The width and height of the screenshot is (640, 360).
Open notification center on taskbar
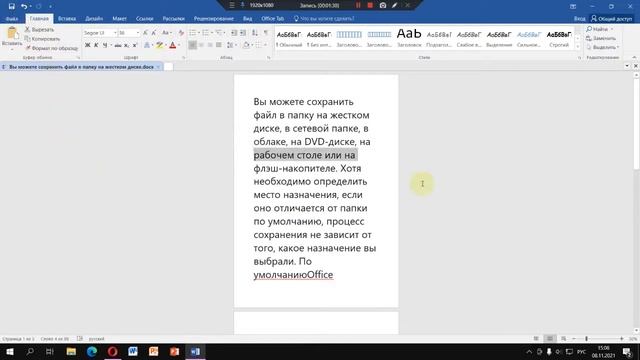(627, 351)
